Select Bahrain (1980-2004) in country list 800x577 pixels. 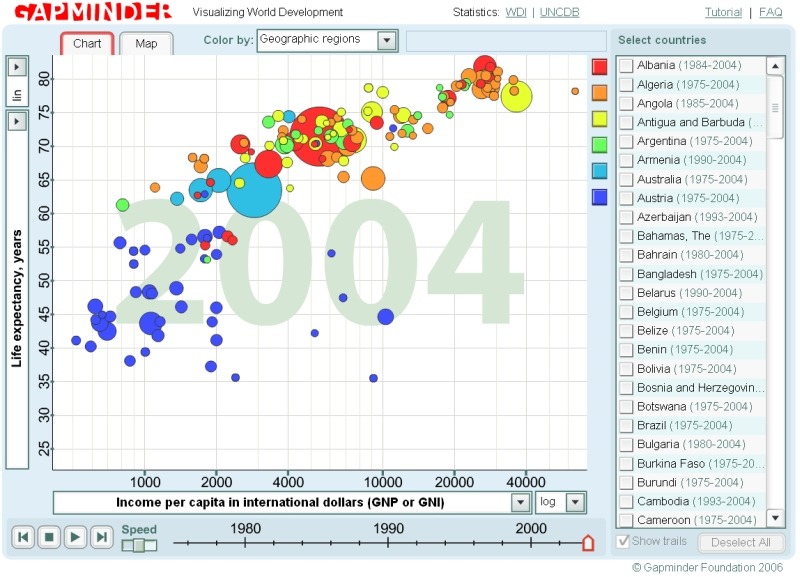(x=692, y=255)
